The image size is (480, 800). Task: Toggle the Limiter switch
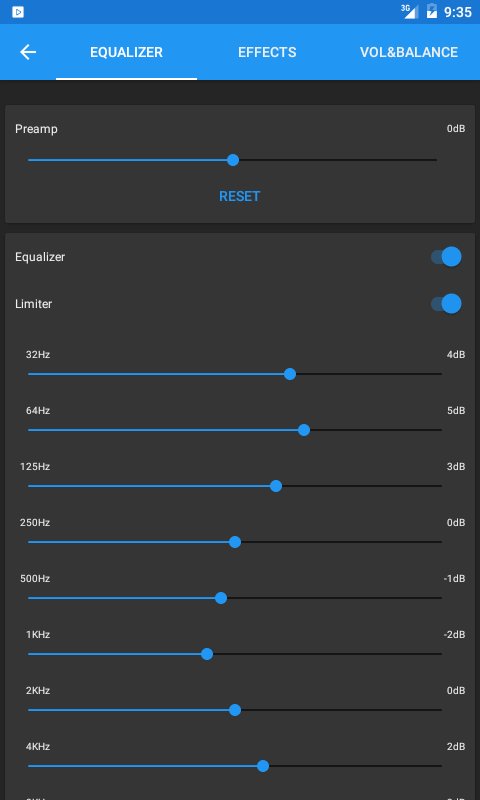click(446, 304)
